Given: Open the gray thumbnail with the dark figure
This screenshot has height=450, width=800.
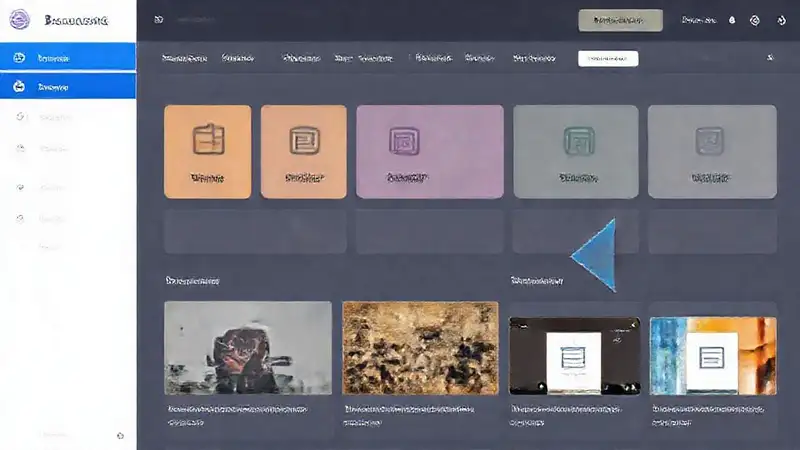Looking at the screenshot, I should (x=248, y=348).
